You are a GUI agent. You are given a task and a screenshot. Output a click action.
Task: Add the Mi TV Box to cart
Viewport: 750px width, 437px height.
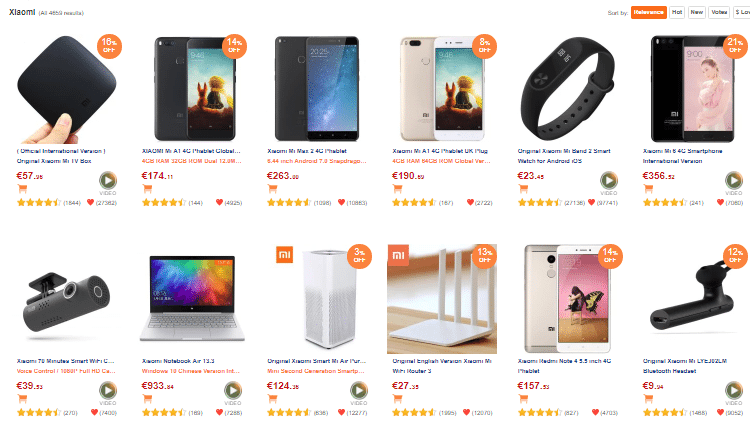click(22, 189)
